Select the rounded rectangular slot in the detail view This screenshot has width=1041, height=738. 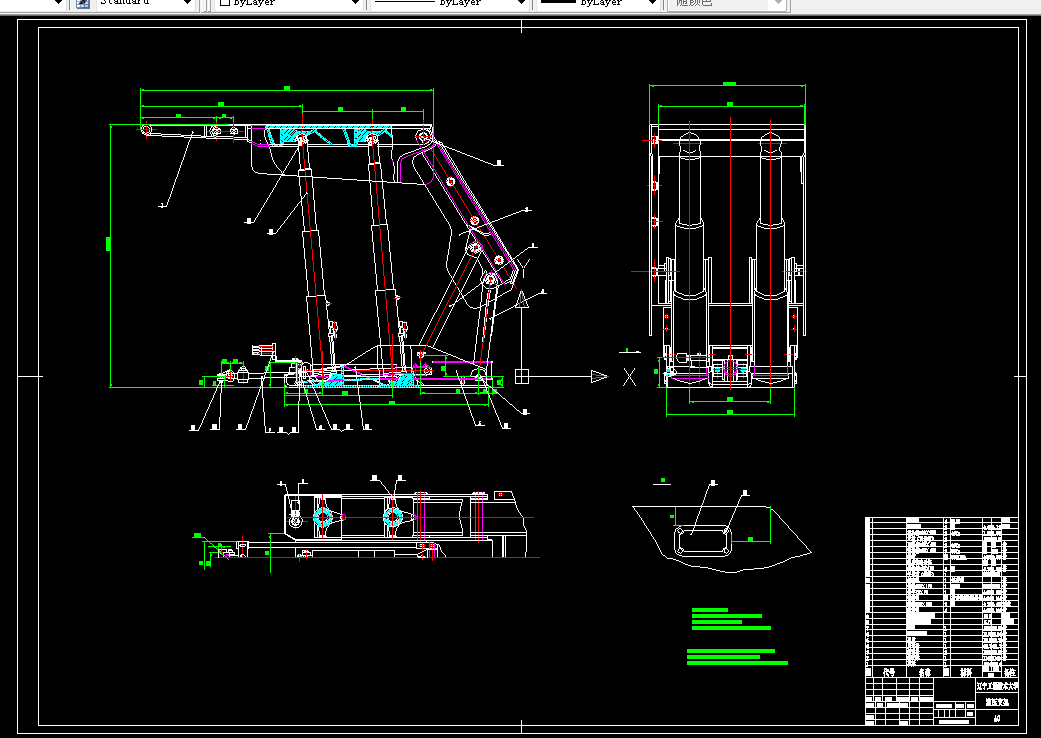(702, 540)
